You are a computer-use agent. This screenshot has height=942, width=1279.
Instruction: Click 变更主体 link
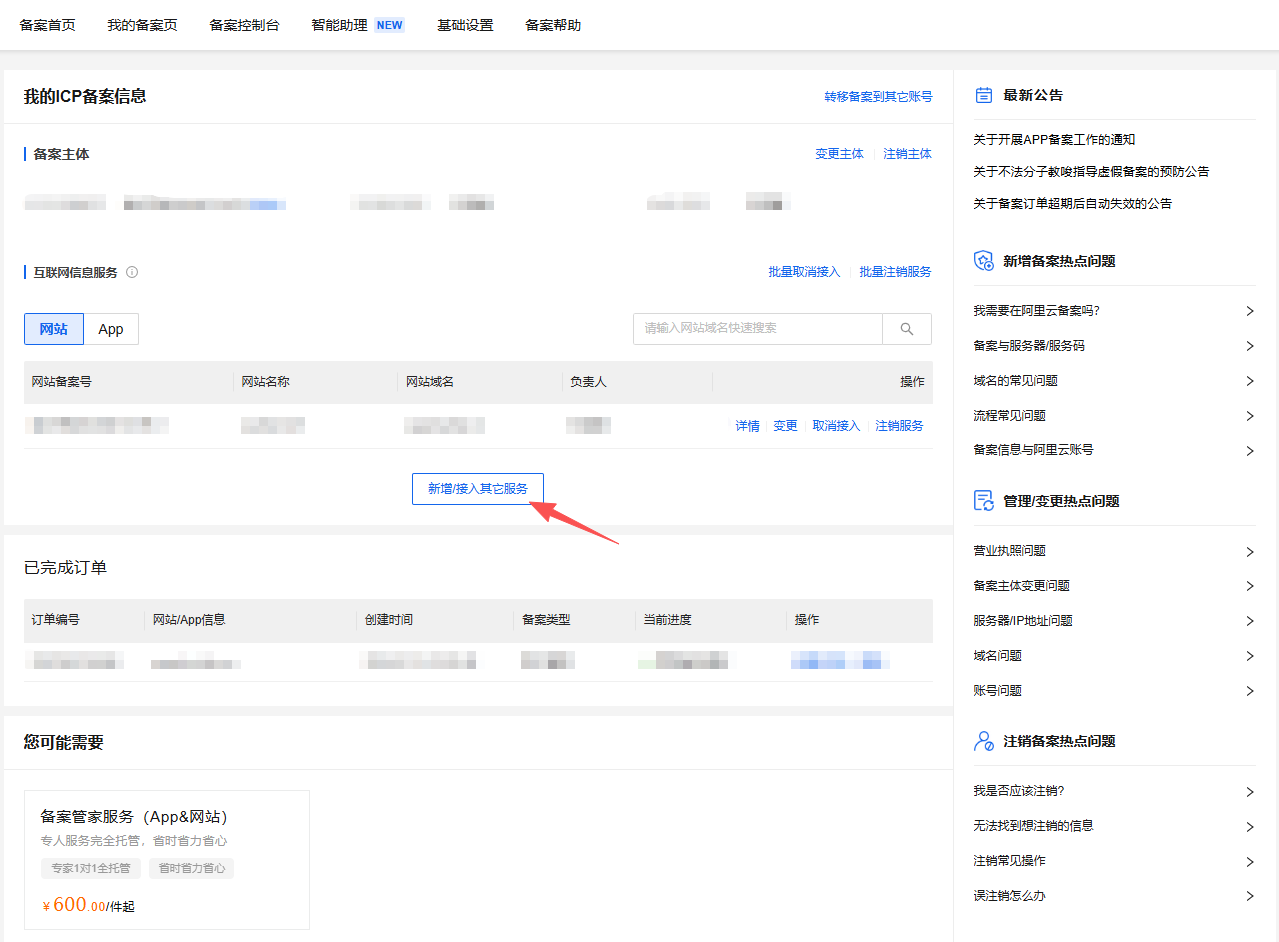(839, 154)
